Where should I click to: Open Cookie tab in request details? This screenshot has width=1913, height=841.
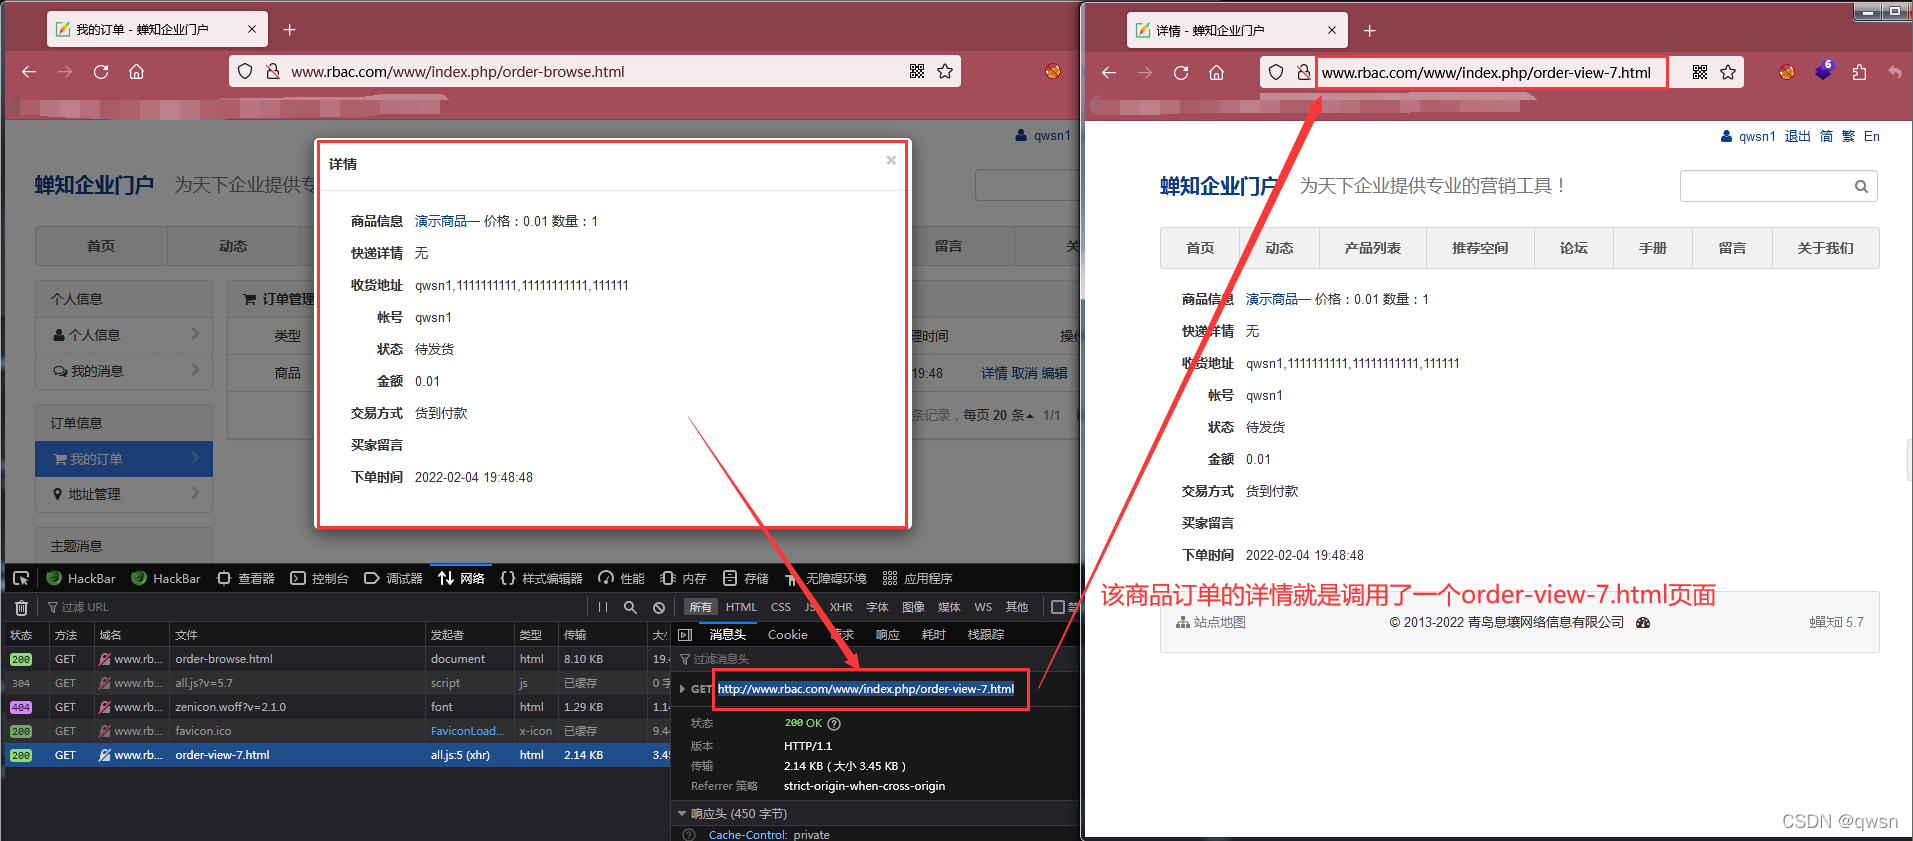(x=787, y=635)
